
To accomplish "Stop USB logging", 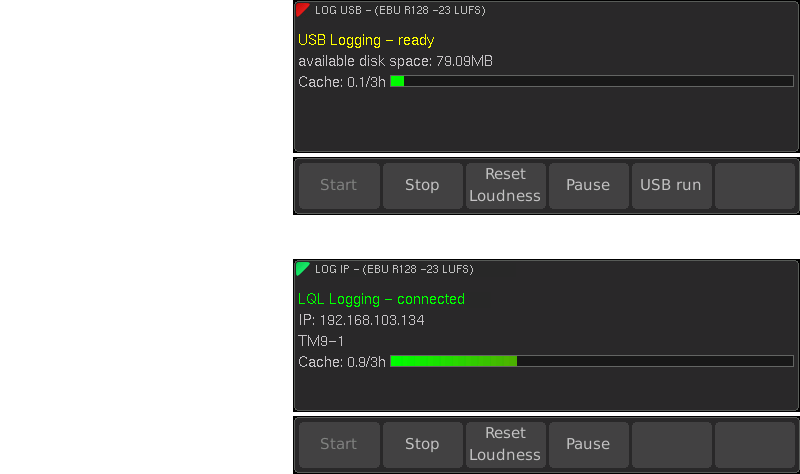I will pos(422,186).
